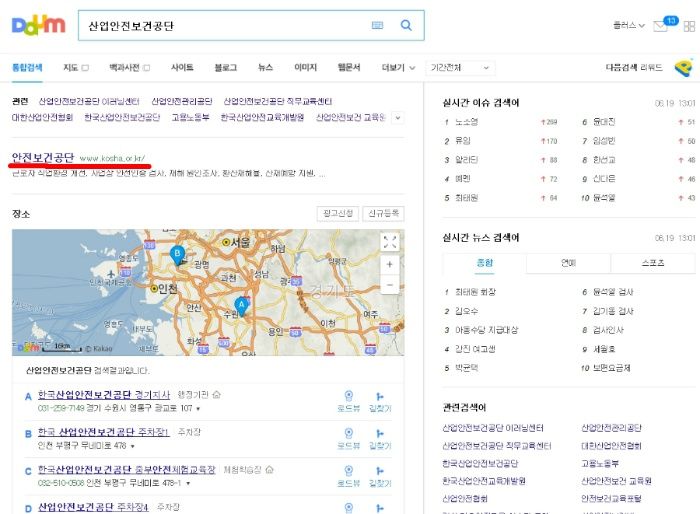
Task: Open 로드뷰 for 주차장1 result
Action: click(x=349, y=439)
